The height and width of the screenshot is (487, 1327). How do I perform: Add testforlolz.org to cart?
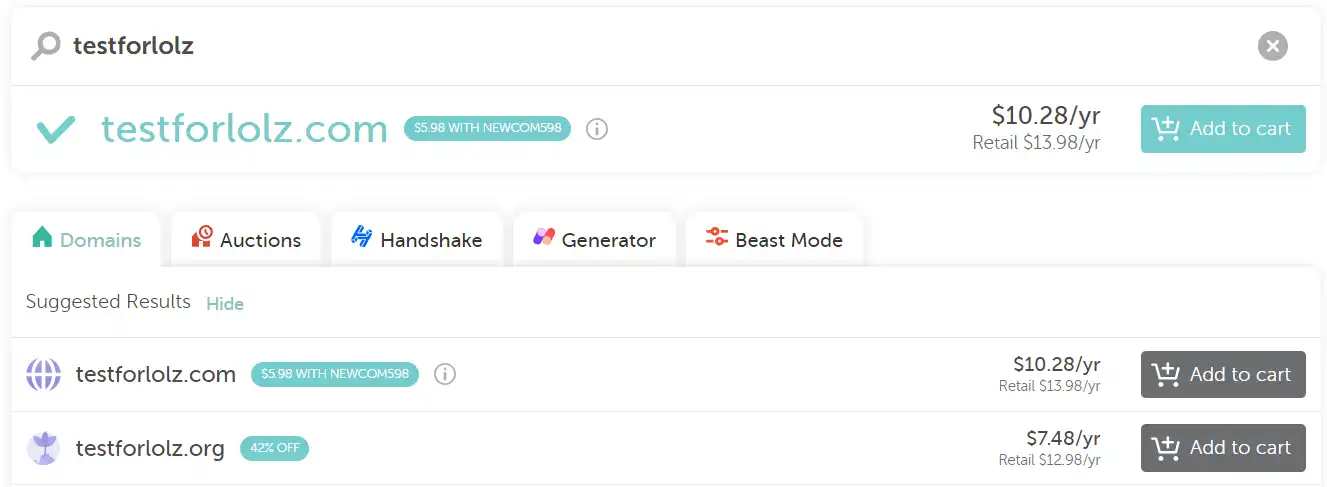(1223, 448)
